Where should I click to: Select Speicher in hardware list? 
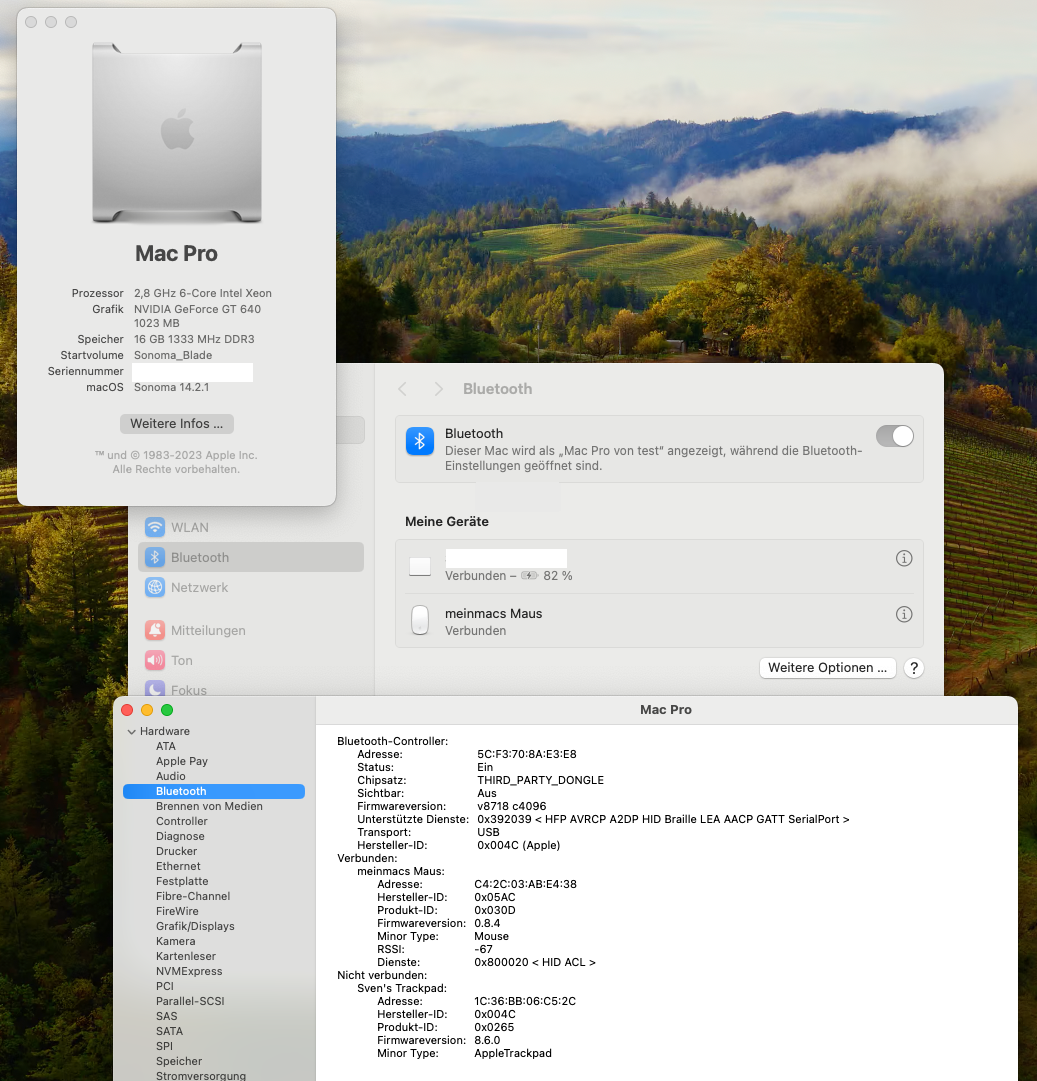(179, 1062)
